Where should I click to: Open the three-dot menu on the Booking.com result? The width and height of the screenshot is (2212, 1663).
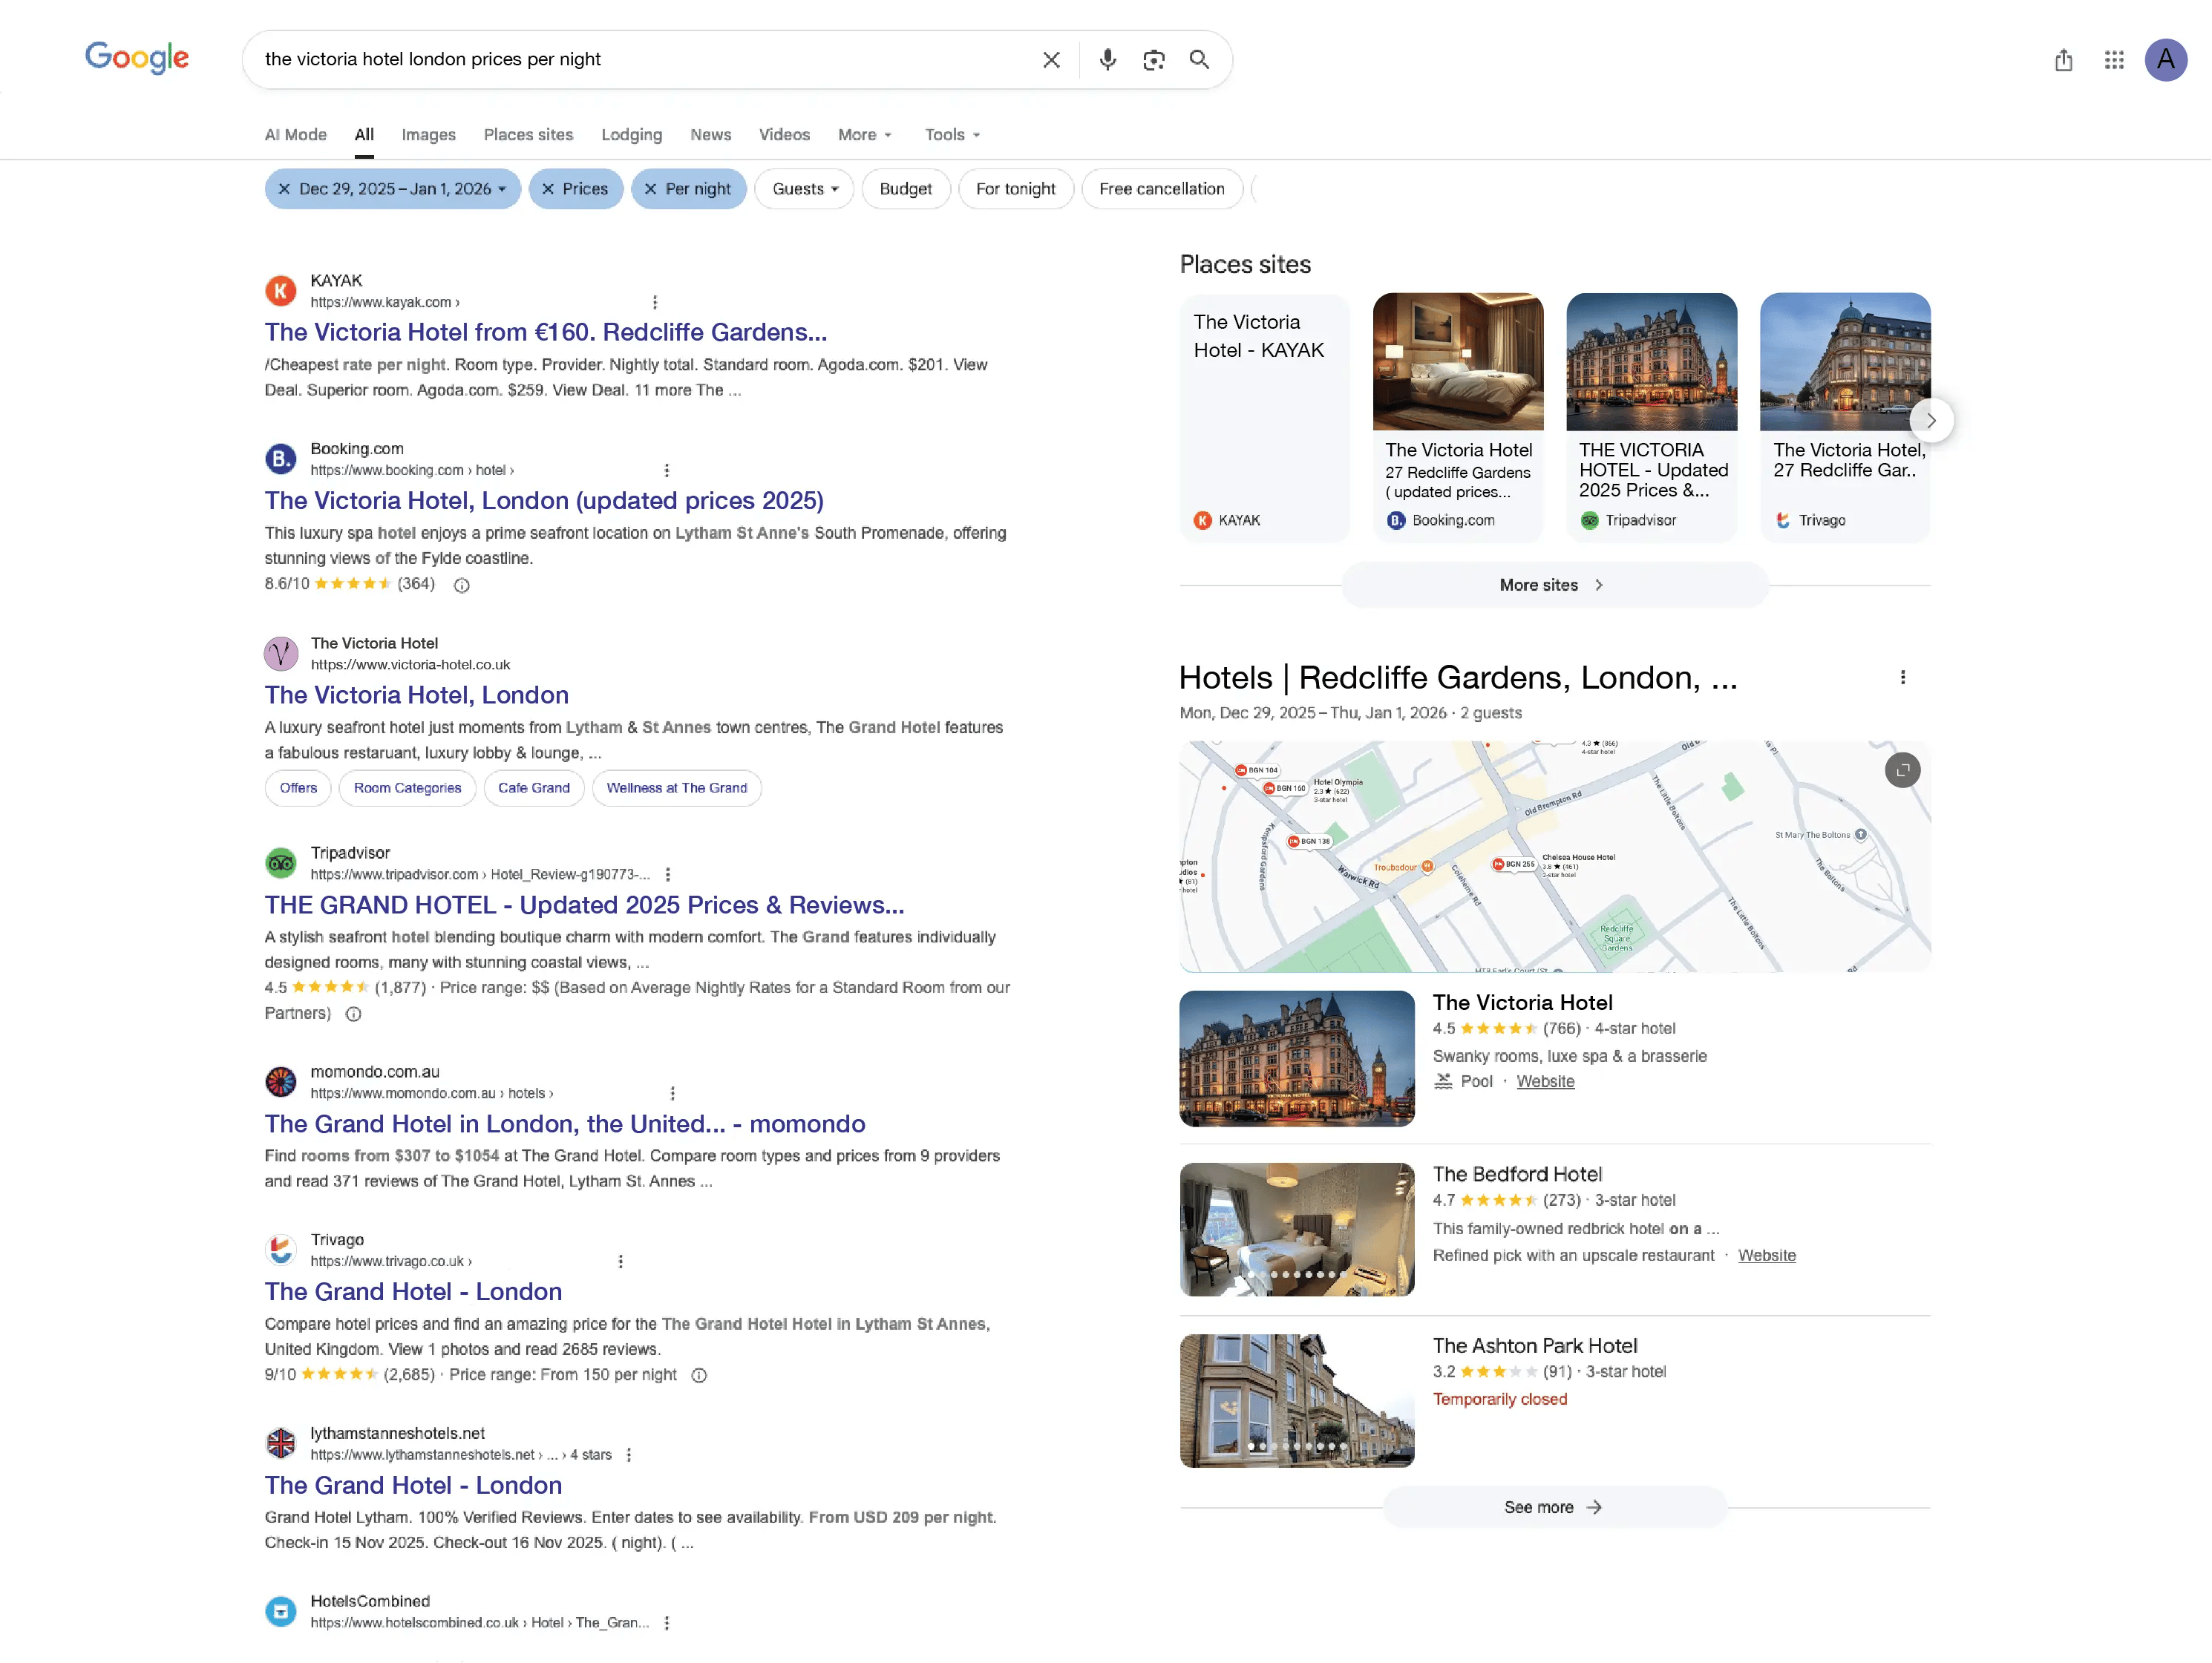coord(667,470)
